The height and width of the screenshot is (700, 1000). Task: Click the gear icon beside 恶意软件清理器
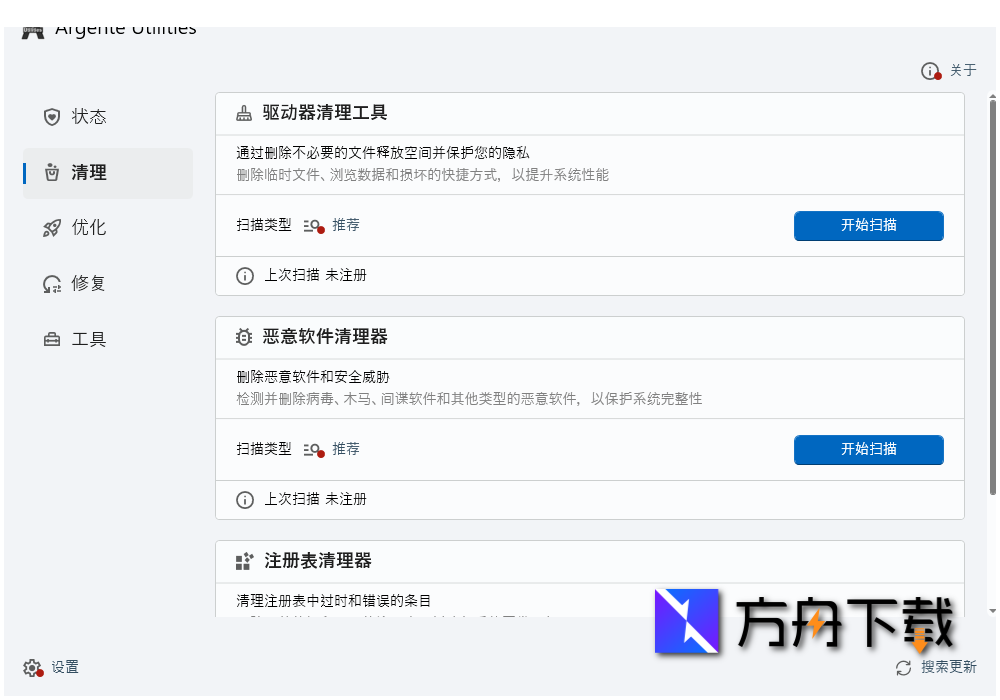[244, 337]
